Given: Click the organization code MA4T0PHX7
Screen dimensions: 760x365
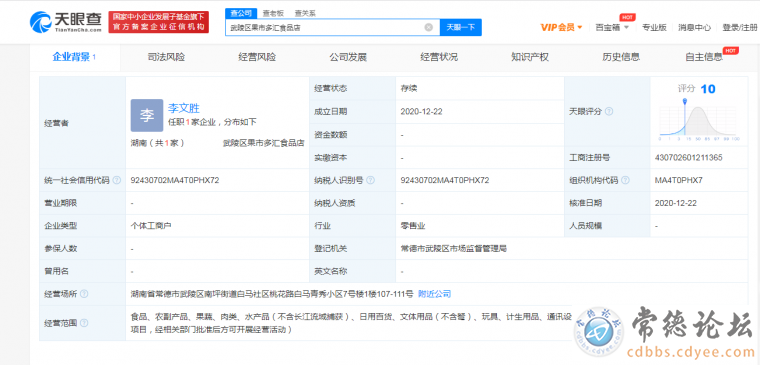Looking at the screenshot, I should 679,180.
